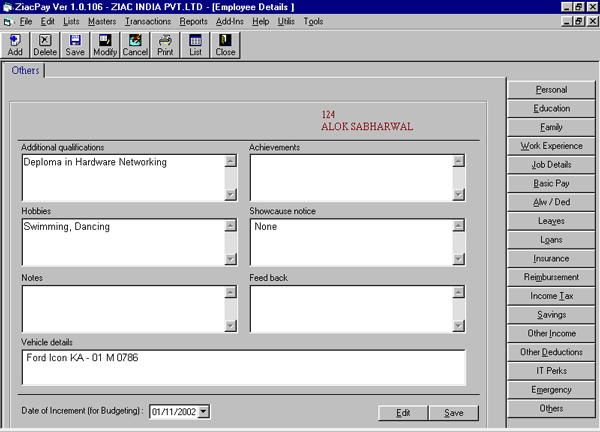Open the Reimbursement section

[x=551, y=277]
